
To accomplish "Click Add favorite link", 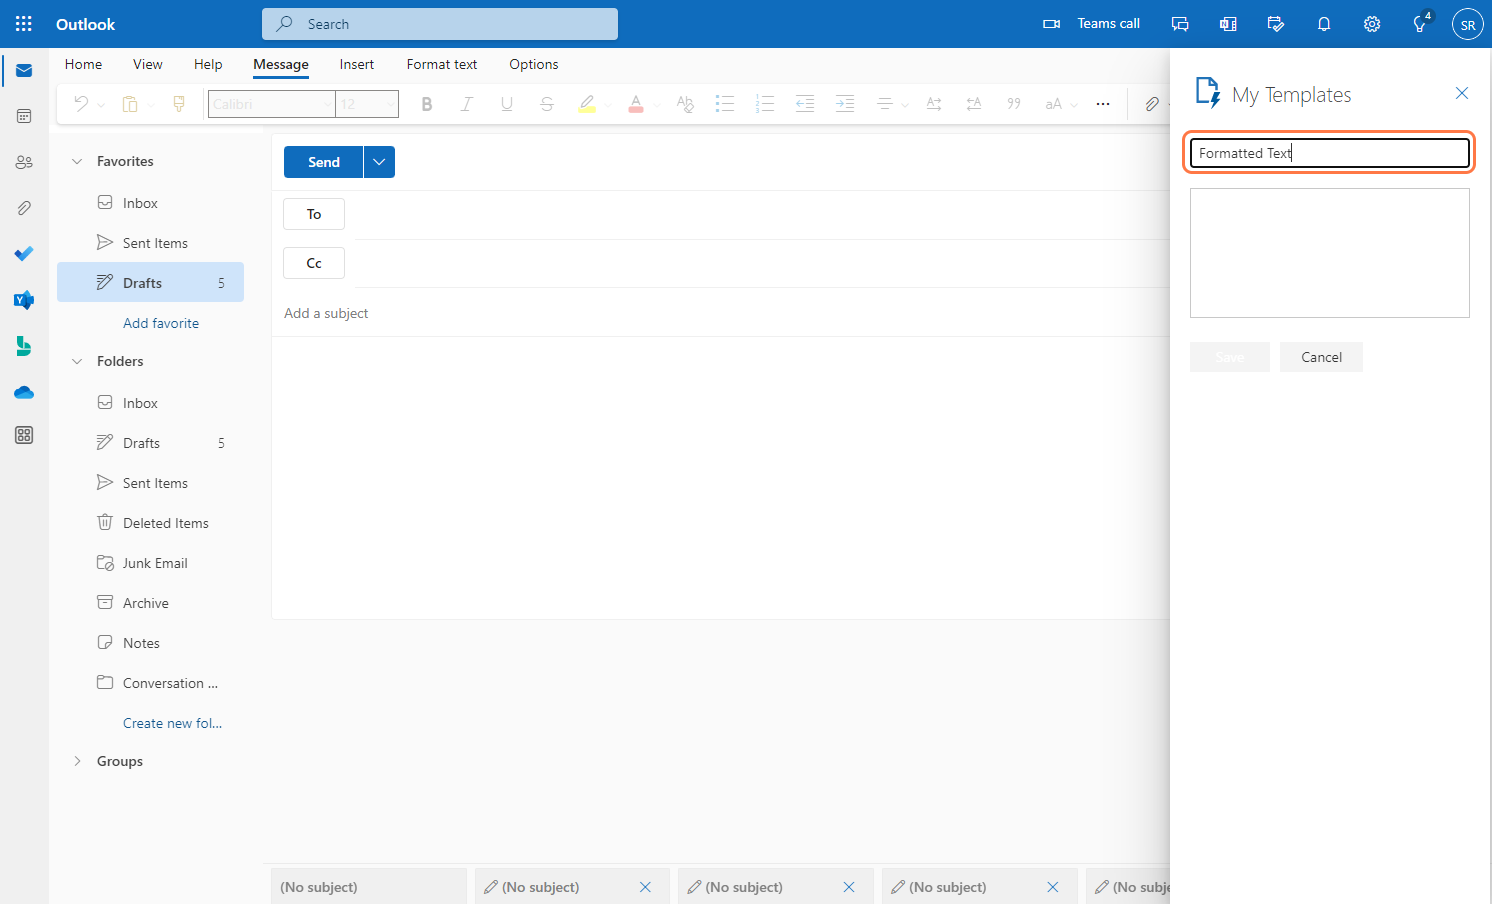I will 161,323.
